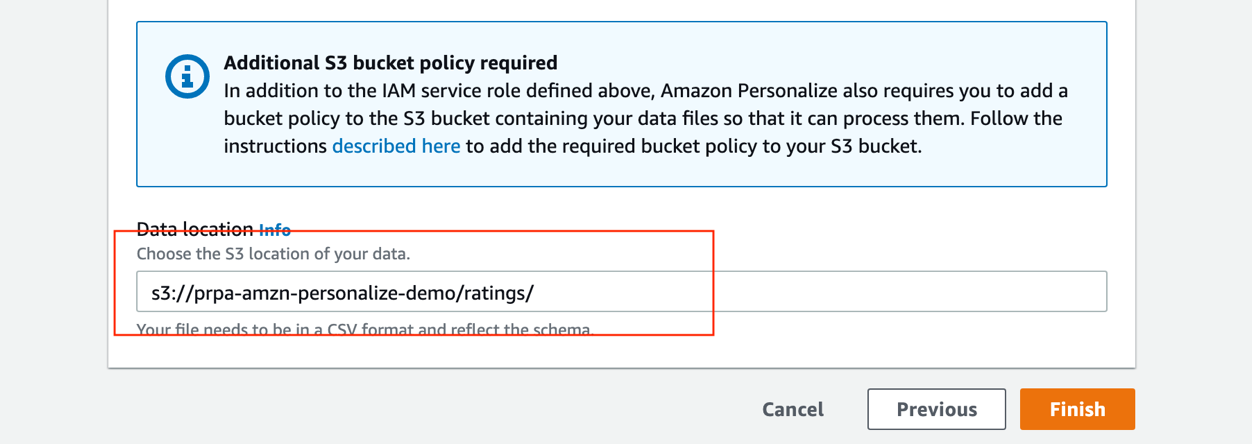Image resolution: width=1252 pixels, height=444 pixels.
Task: Click the bucket policy alert body text
Action: click(x=646, y=118)
